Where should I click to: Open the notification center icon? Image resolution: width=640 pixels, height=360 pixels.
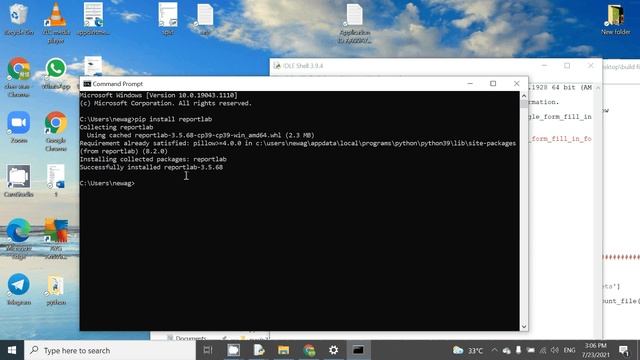[x=623, y=350]
